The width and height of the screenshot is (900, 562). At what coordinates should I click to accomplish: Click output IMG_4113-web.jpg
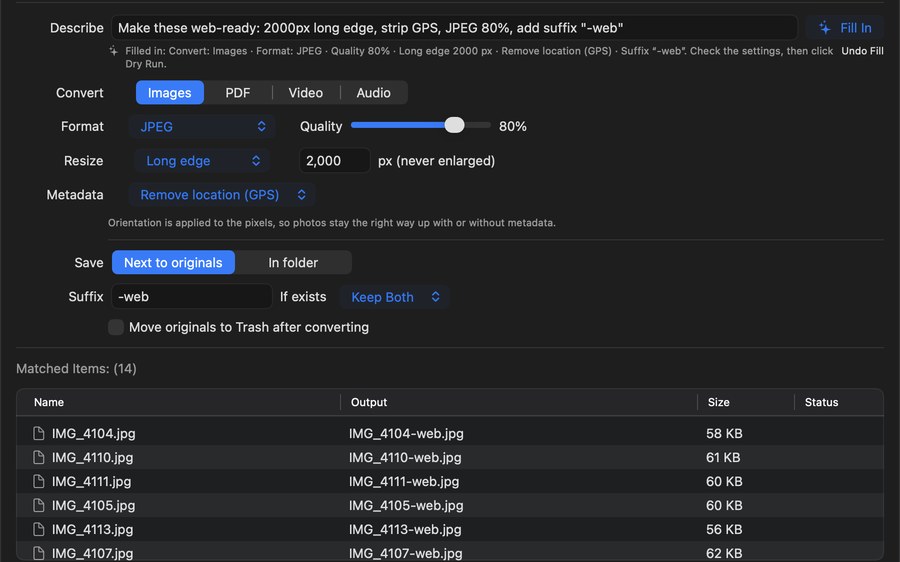[405, 529]
